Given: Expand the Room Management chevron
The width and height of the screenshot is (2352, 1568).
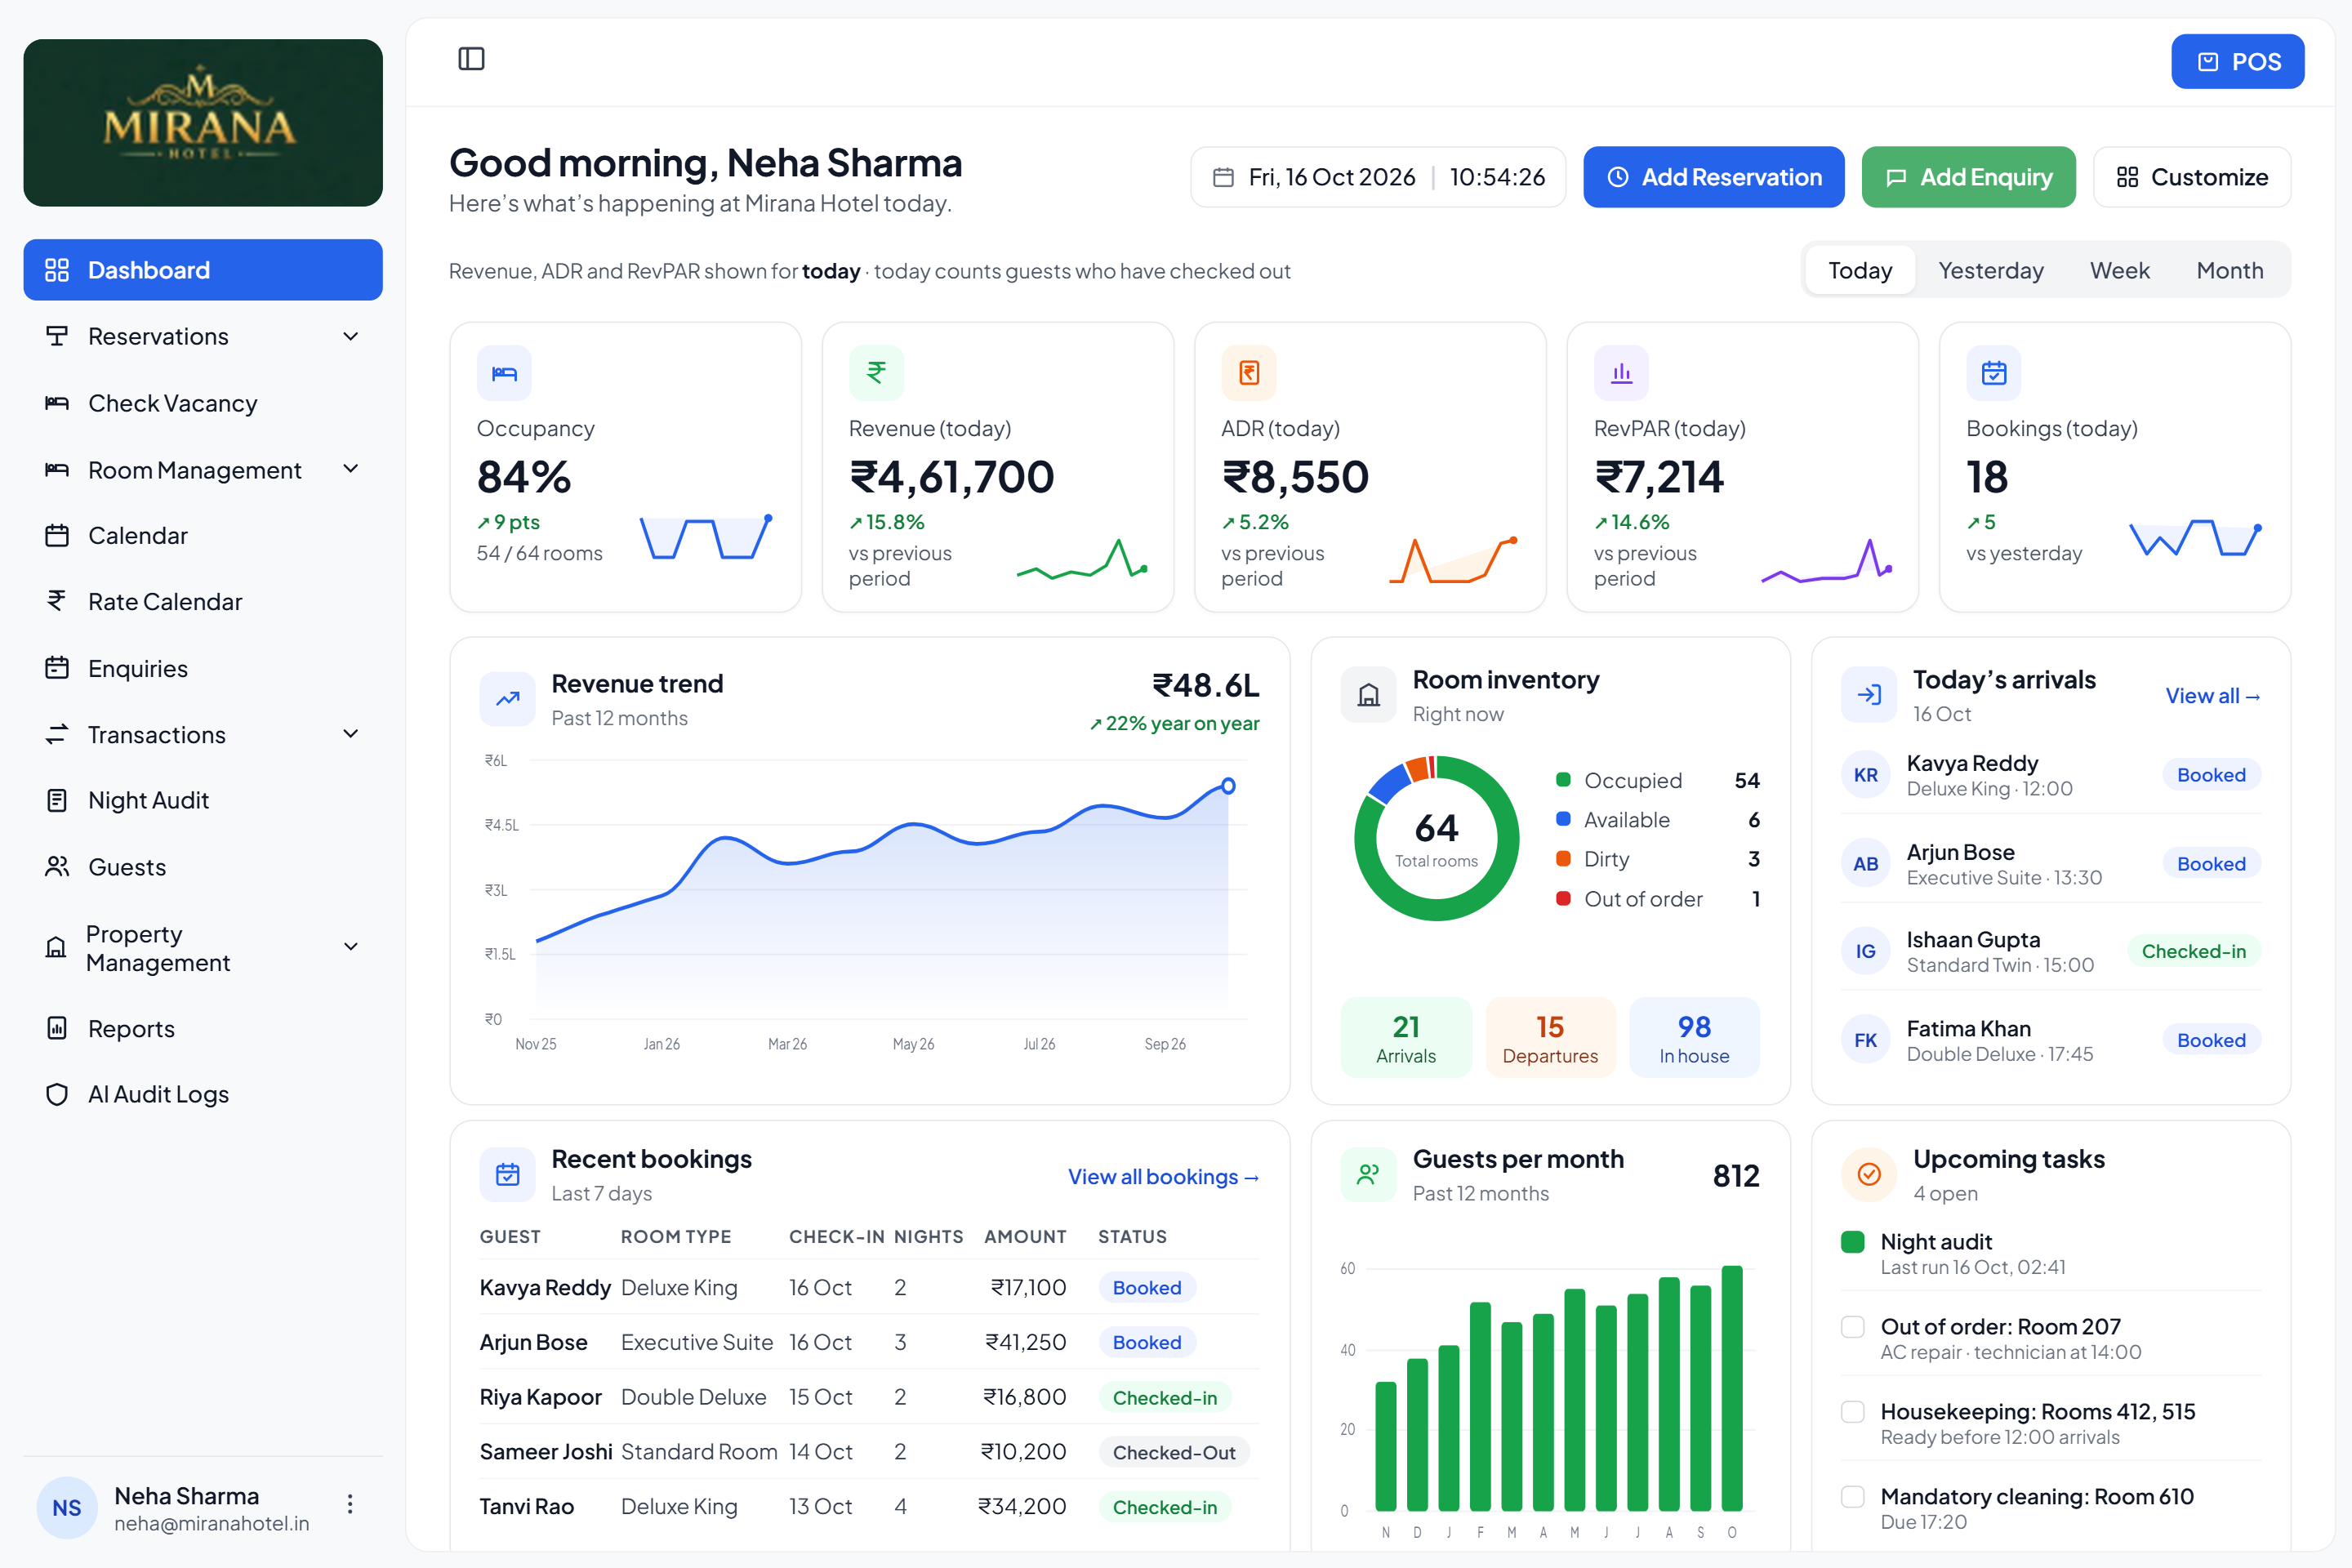Looking at the screenshot, I should (351, 469).
